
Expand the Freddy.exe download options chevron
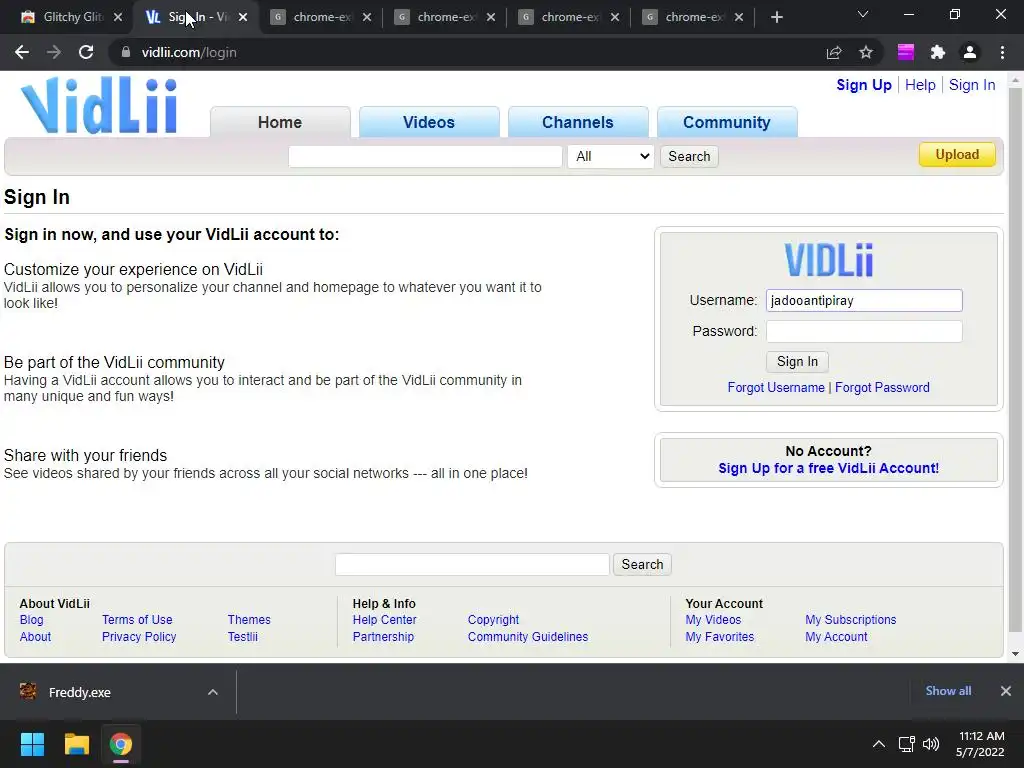[x=213, y=692]
